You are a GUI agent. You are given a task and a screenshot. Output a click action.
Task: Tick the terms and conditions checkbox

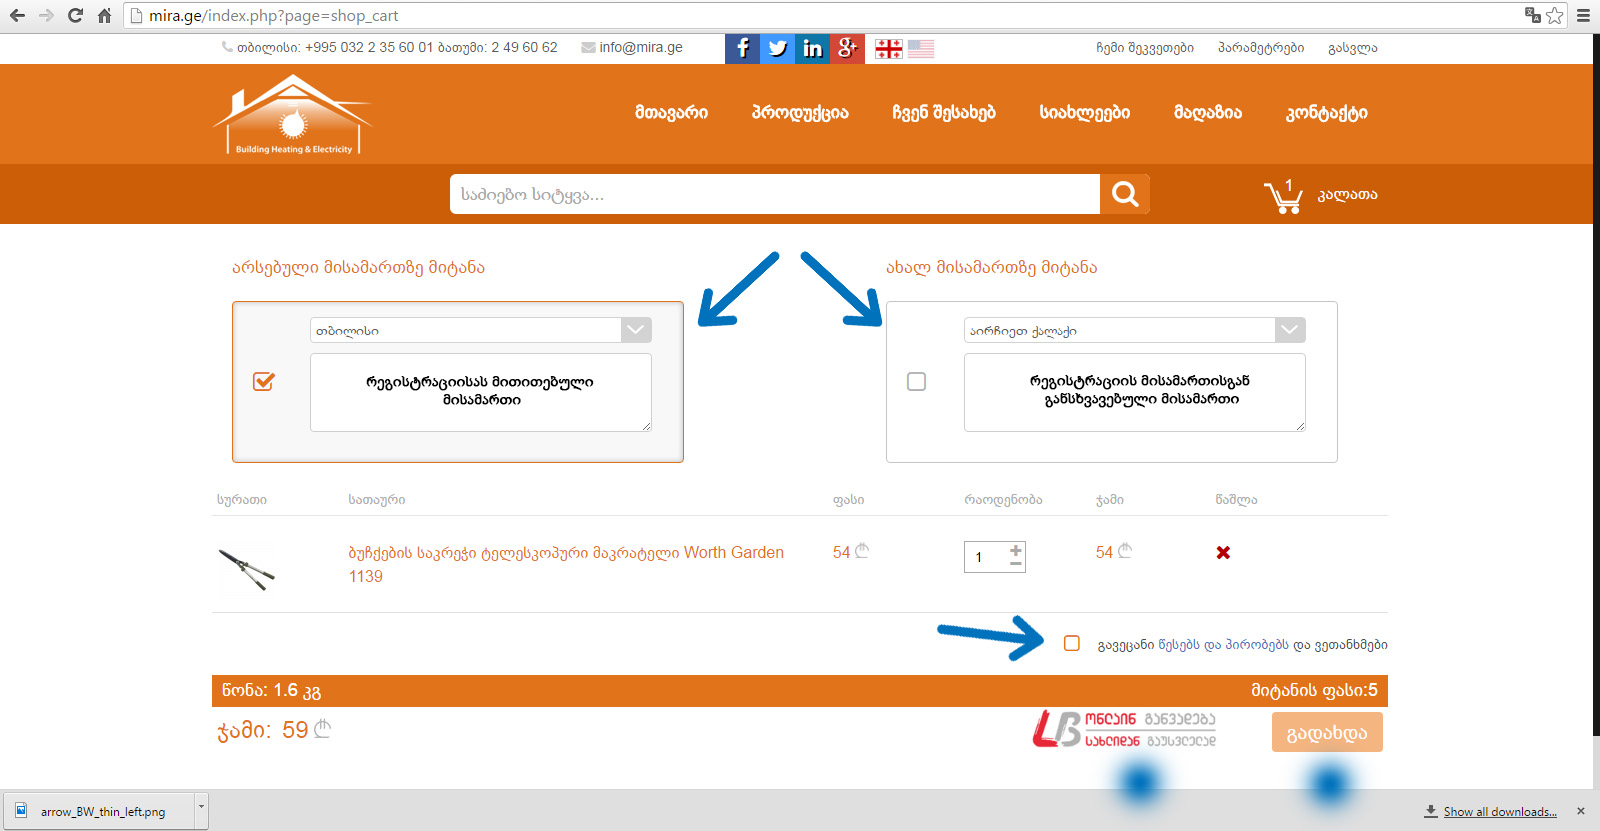point(1072,643)
